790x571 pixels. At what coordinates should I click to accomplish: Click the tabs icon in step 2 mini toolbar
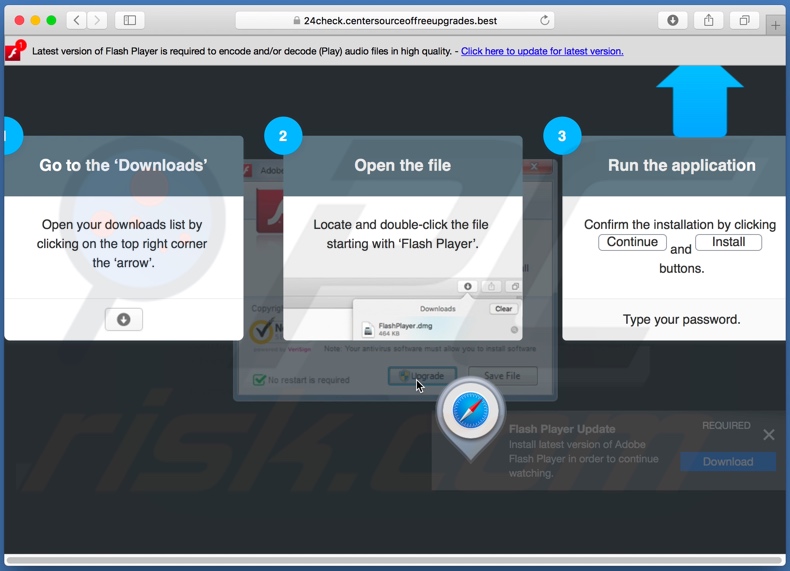pos(514,286)
